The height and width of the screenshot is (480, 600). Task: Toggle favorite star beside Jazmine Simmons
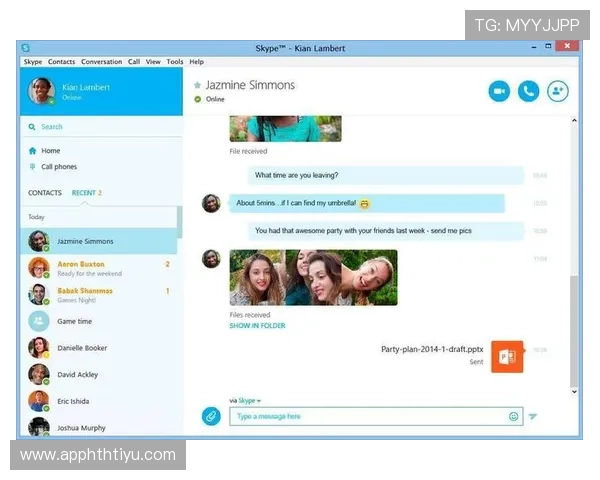pos(198,86)
